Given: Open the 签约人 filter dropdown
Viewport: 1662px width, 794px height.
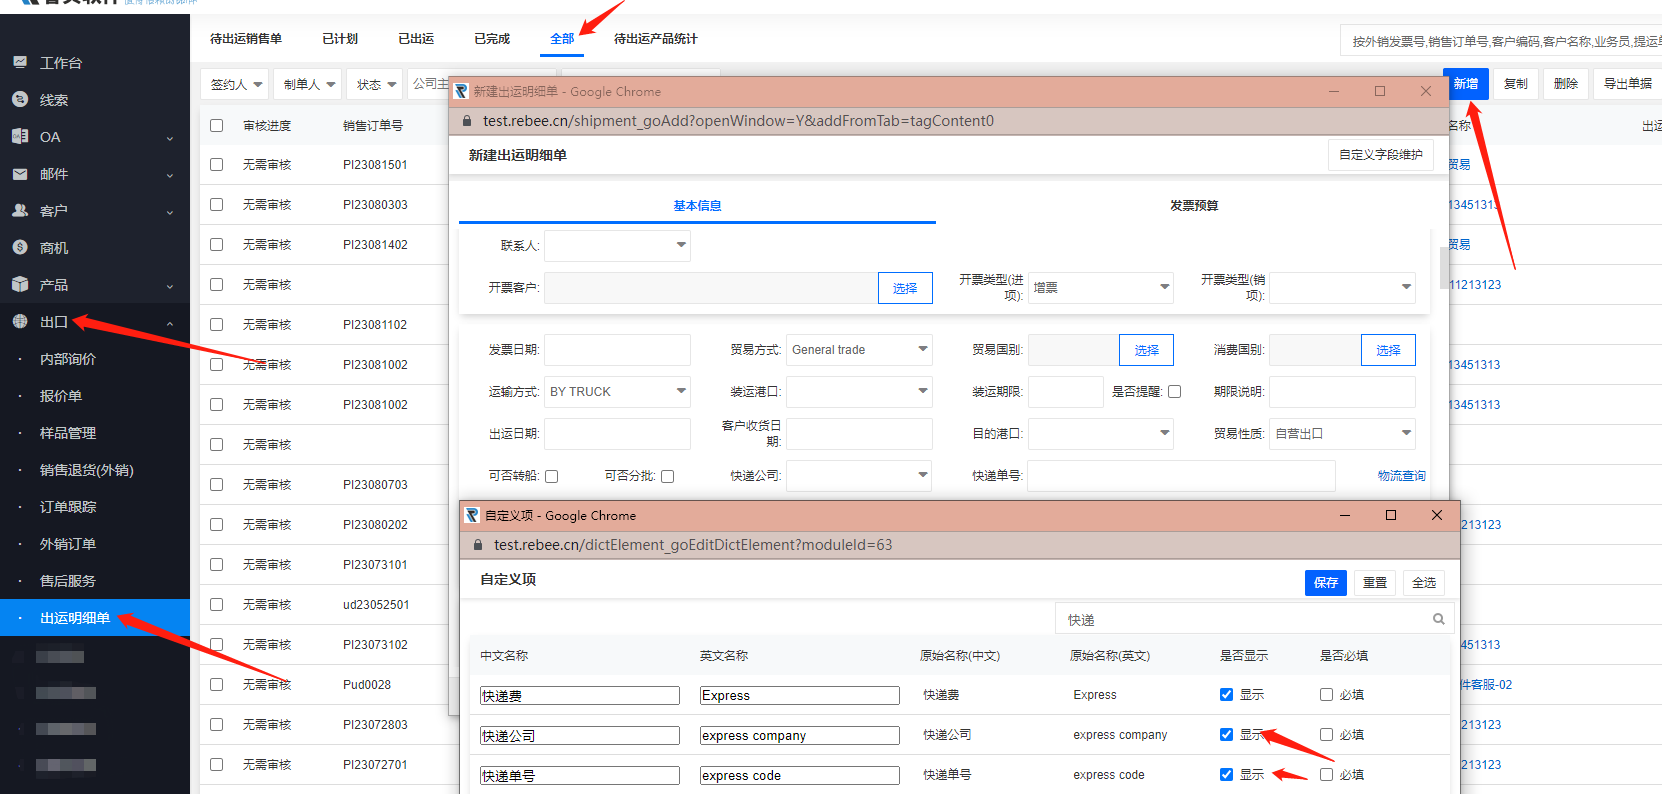Looking at the screenshot, I should coord(236,84).
